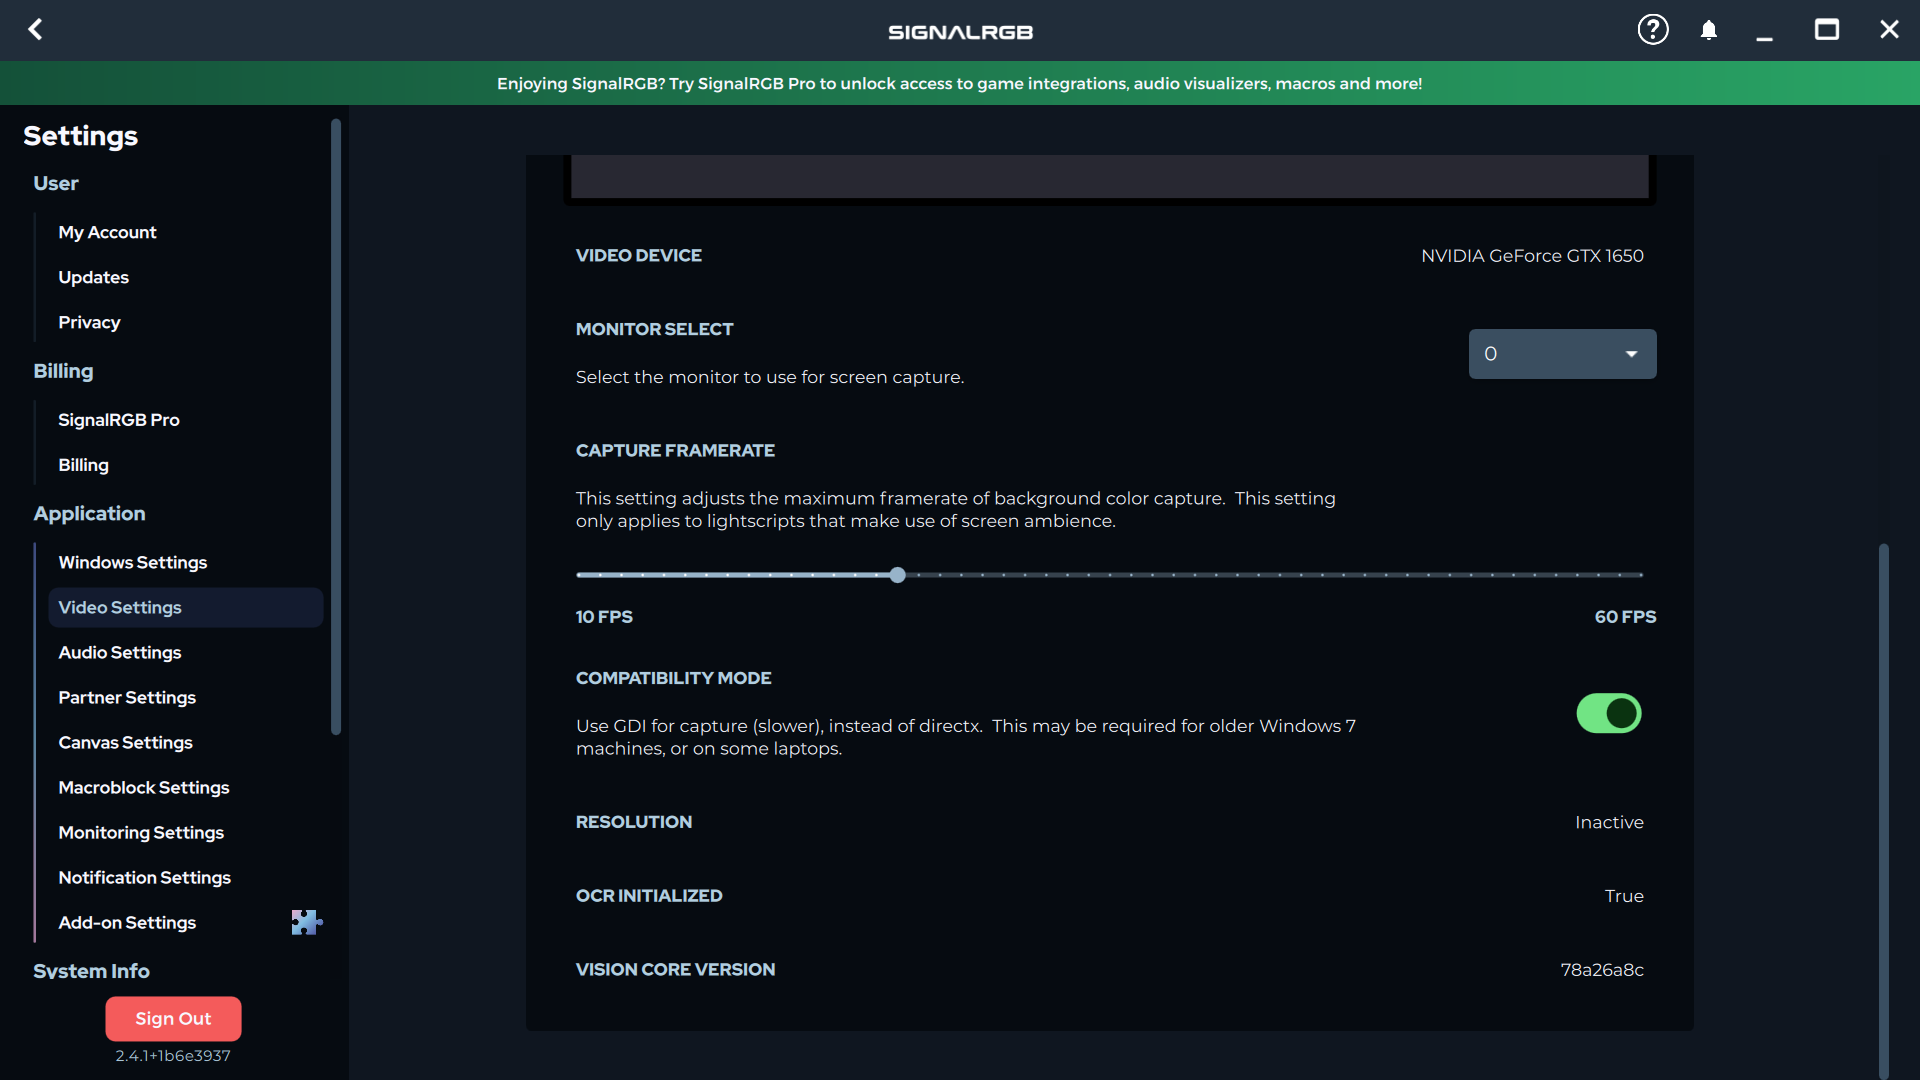Image resolution: width=1920 pixels, height=1080 pixels.
Task: Click the capture framerate slider handle
Action: coord(898,575)
